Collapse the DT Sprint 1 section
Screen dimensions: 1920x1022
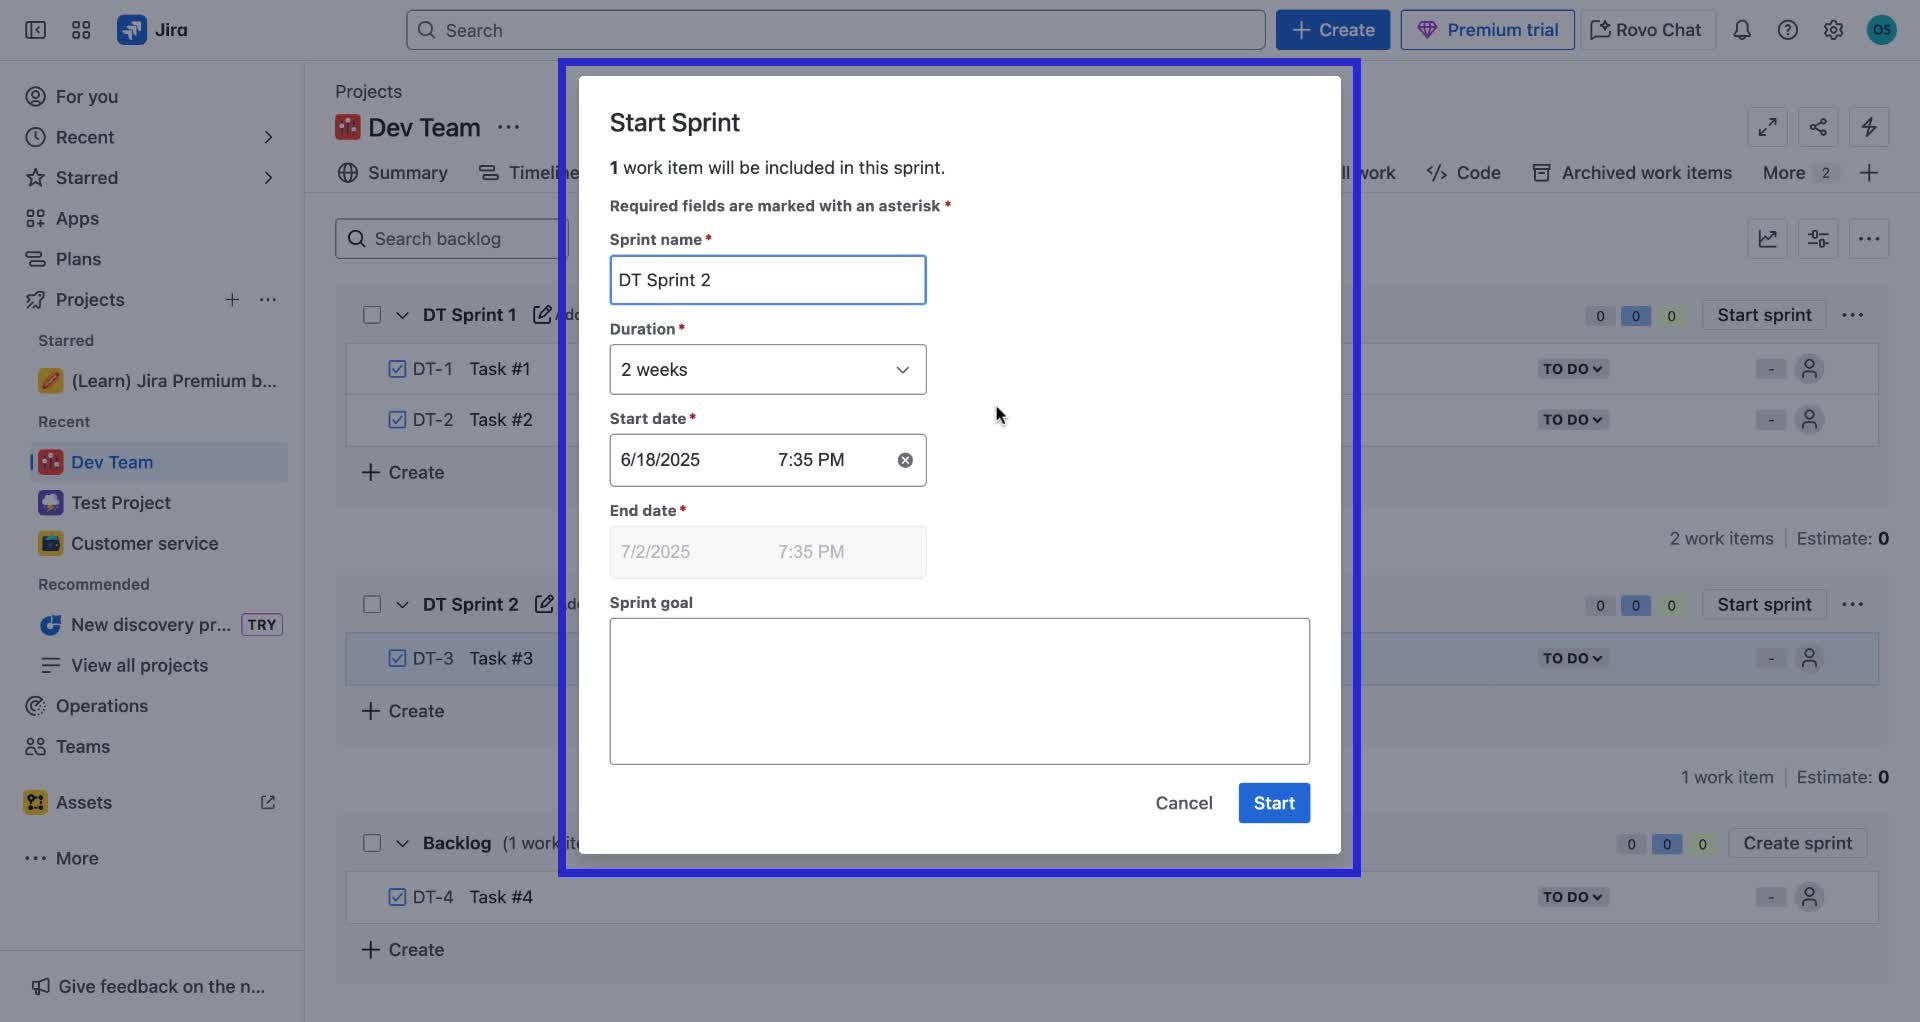click(402, 314)
